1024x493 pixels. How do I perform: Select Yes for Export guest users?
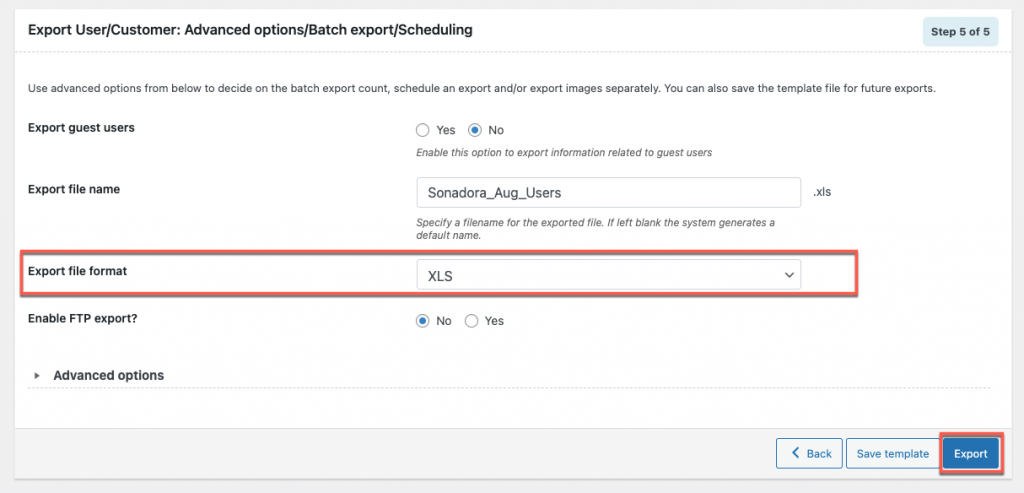pos(423,130)
